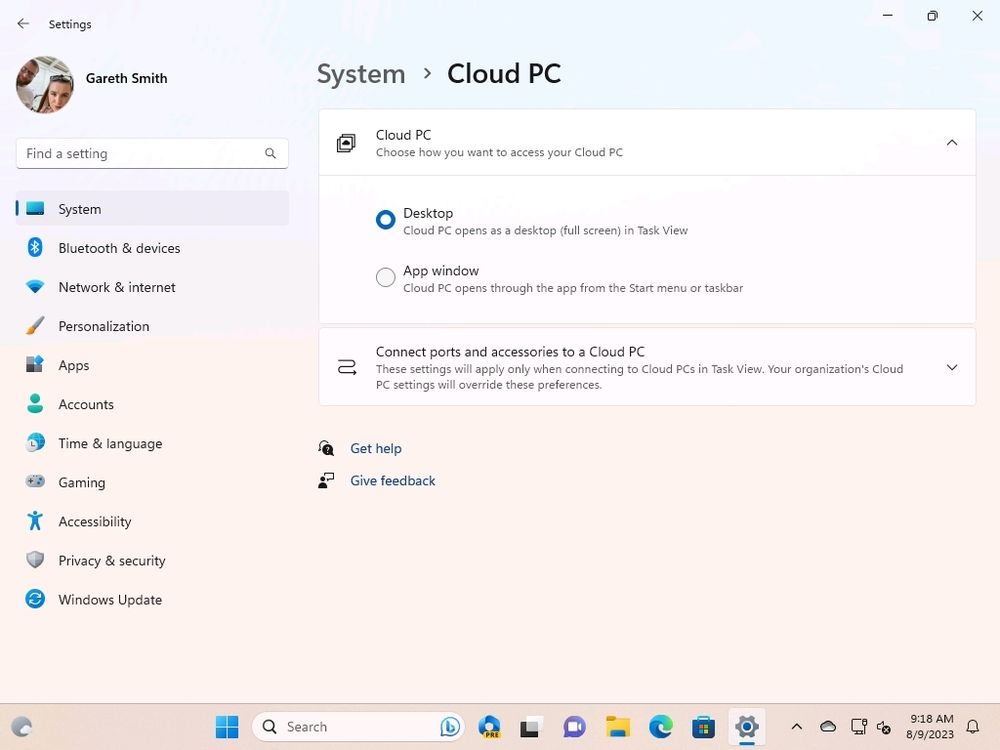Screen dimensions: 1000x750
Task: Open the Chat (Teams) taskbar icon
Action: coord(574,727)
